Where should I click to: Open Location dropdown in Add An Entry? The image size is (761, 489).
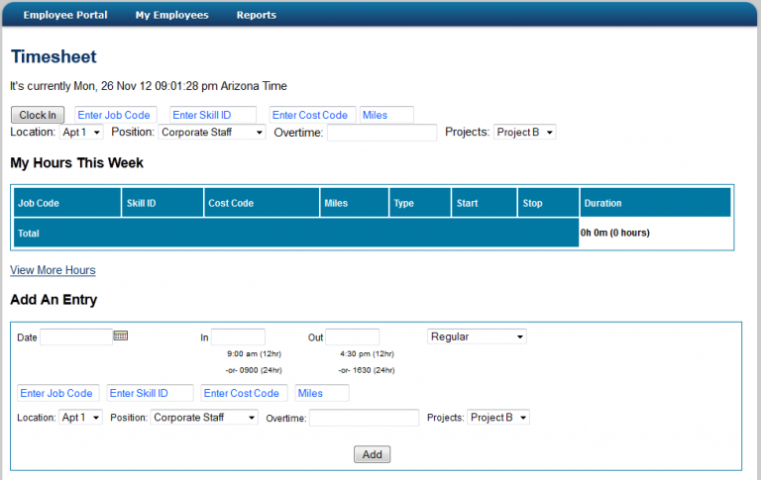[x=81, y=418]
